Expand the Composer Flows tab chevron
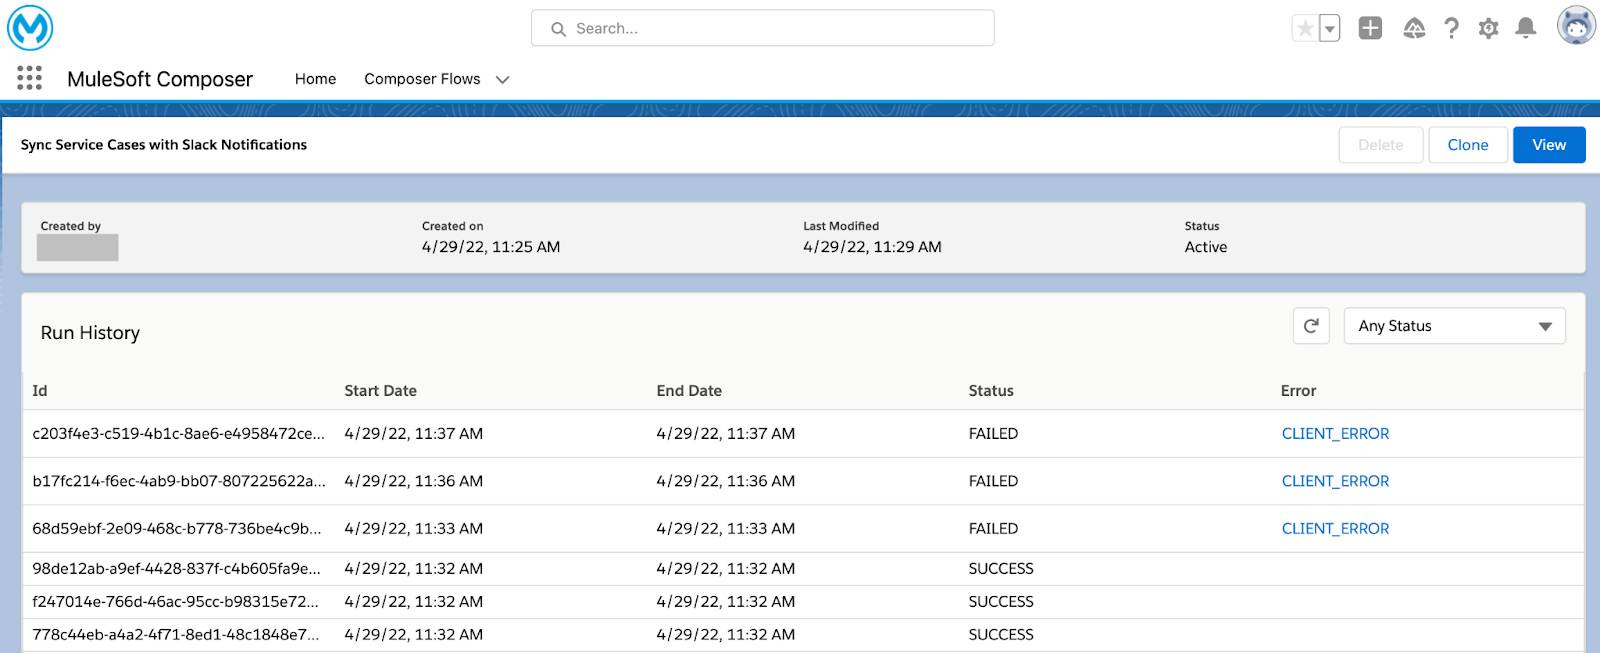The width and height of the screenshot is (1600, 653). tap(502, 79)
